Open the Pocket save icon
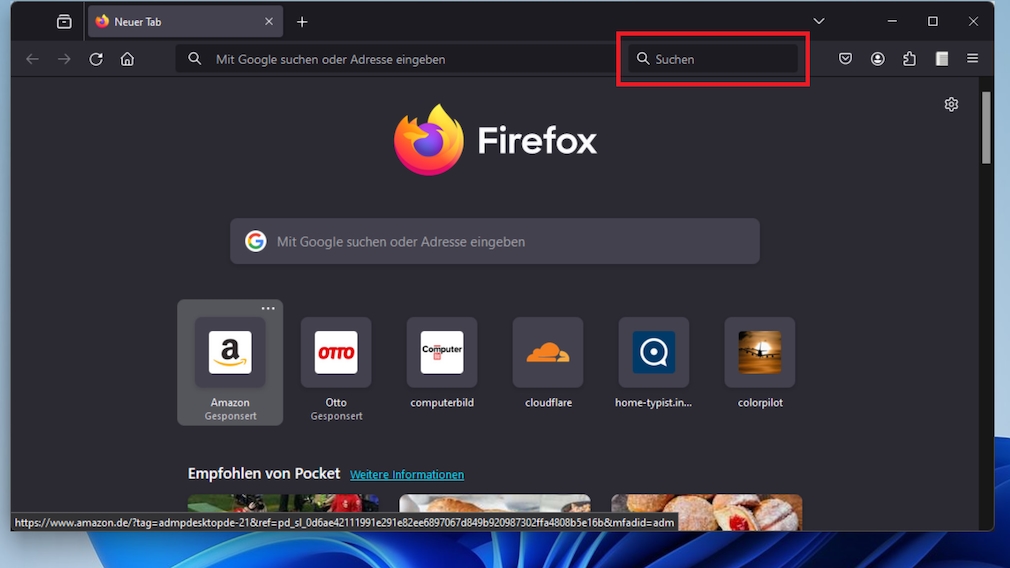 pos(845,59)
